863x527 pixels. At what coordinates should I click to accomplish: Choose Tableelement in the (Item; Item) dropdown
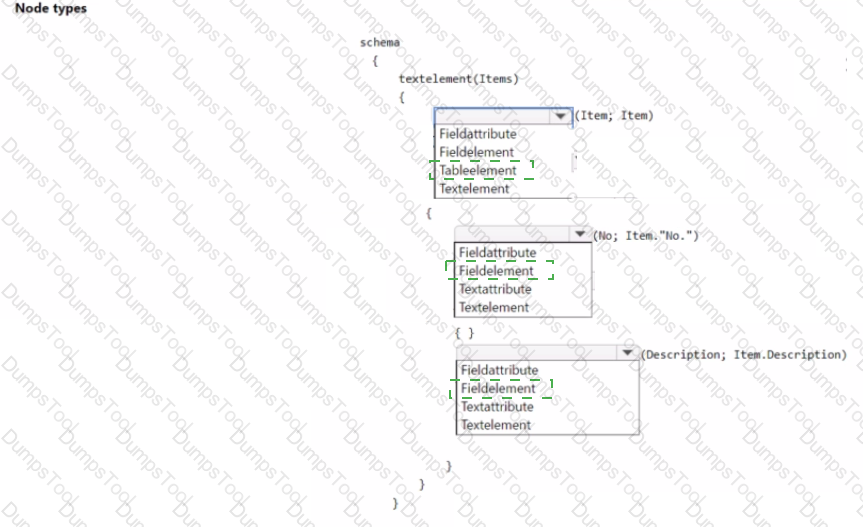coord(478,171)
